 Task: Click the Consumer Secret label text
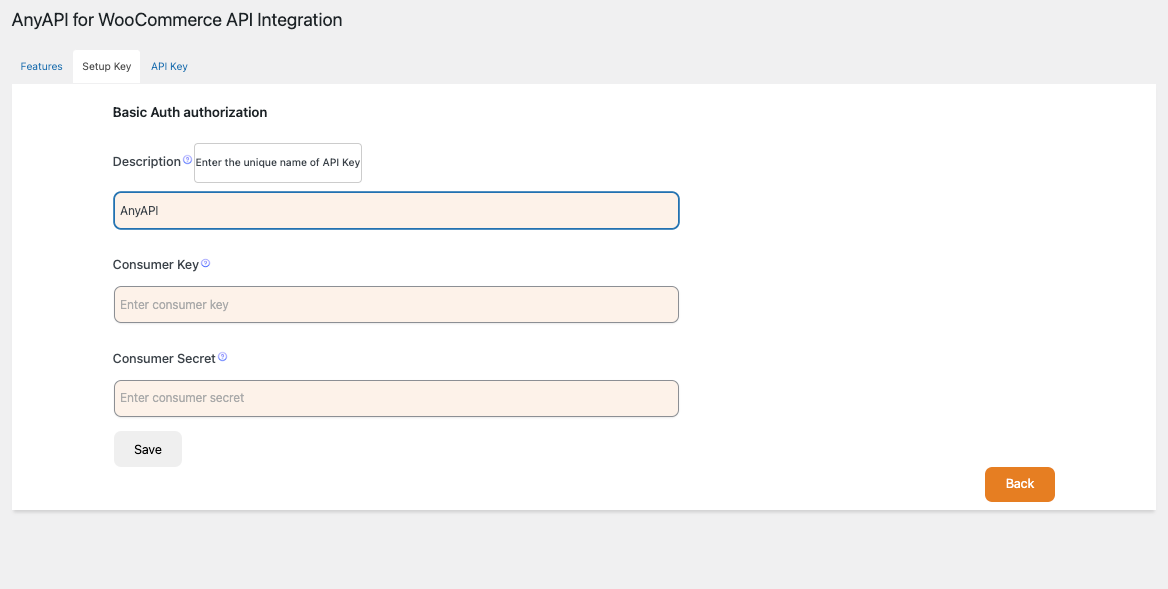pos(164,358)
